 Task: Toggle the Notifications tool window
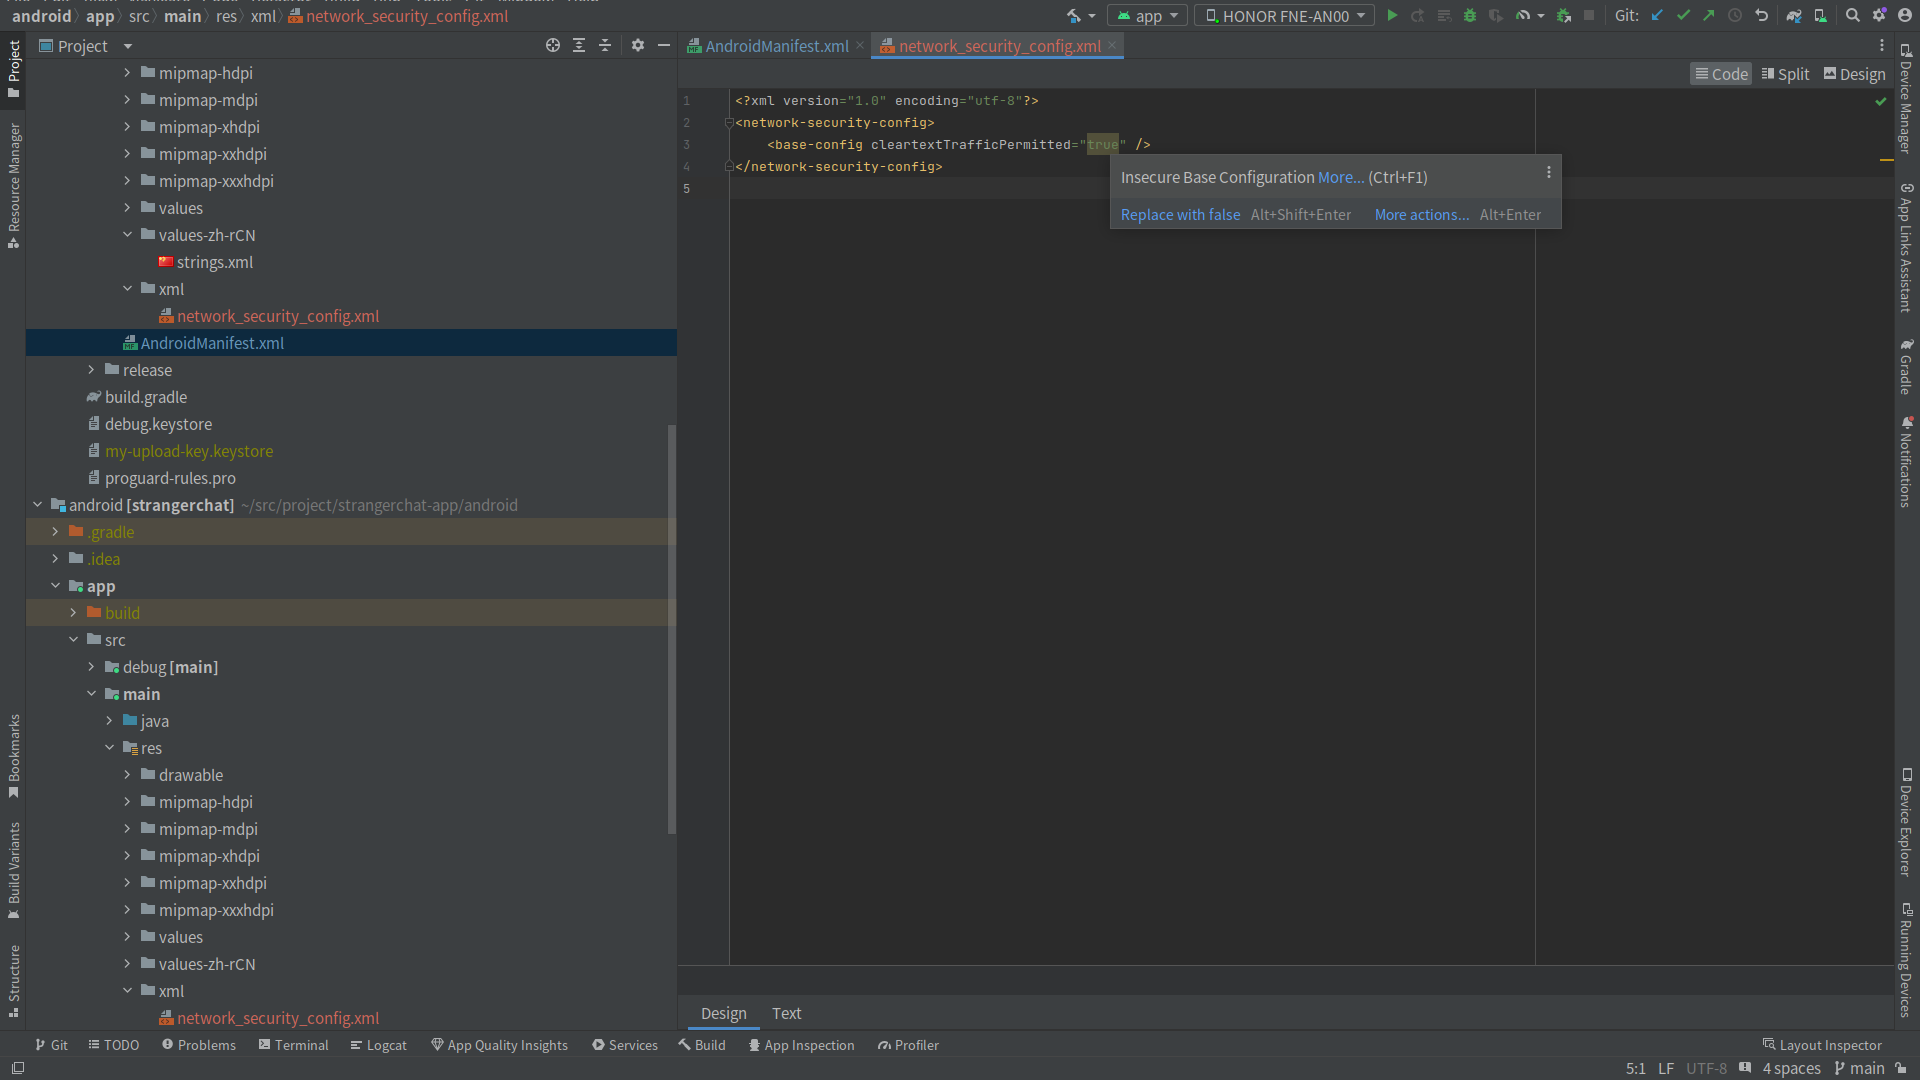click(1907, 462)
